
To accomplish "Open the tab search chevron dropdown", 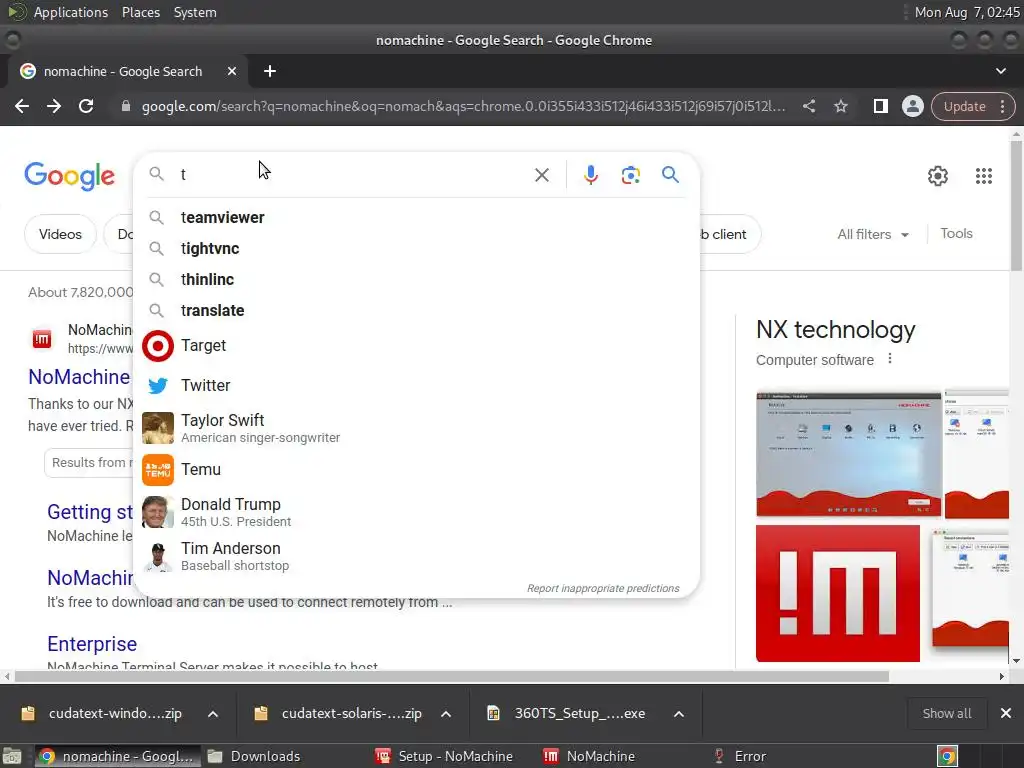I will [x=1000, y=71].
